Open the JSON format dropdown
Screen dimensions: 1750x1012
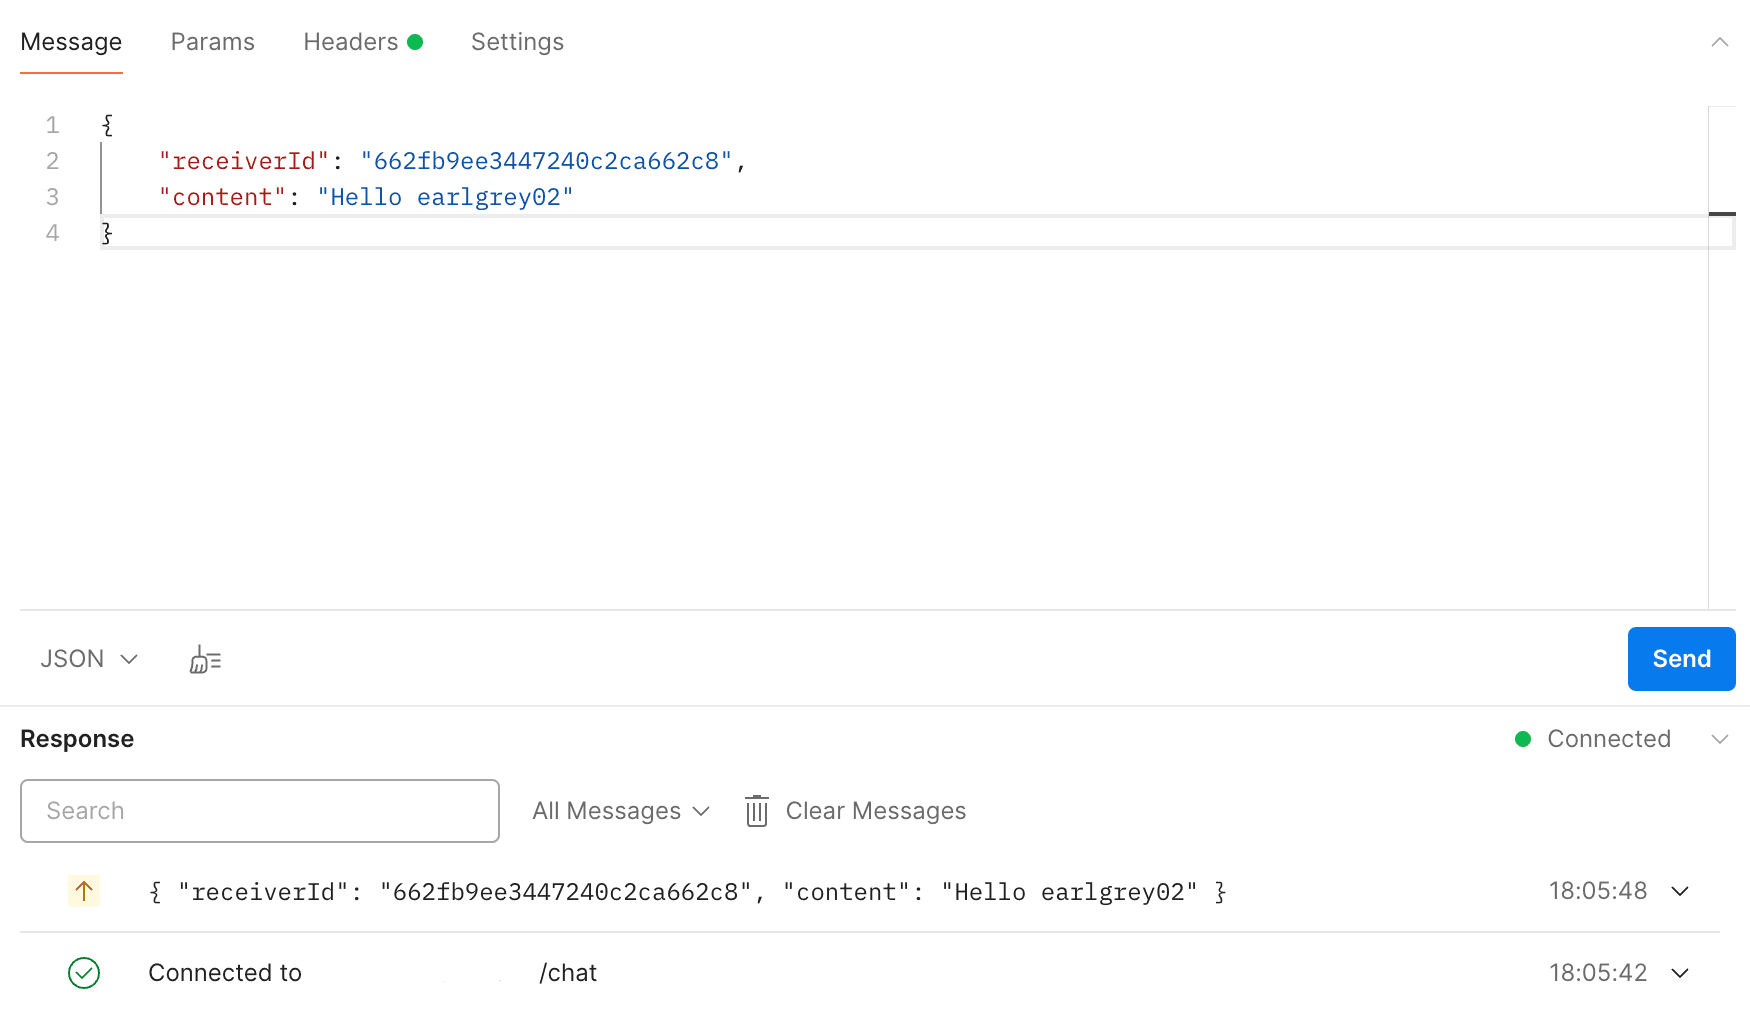(89, 659)
